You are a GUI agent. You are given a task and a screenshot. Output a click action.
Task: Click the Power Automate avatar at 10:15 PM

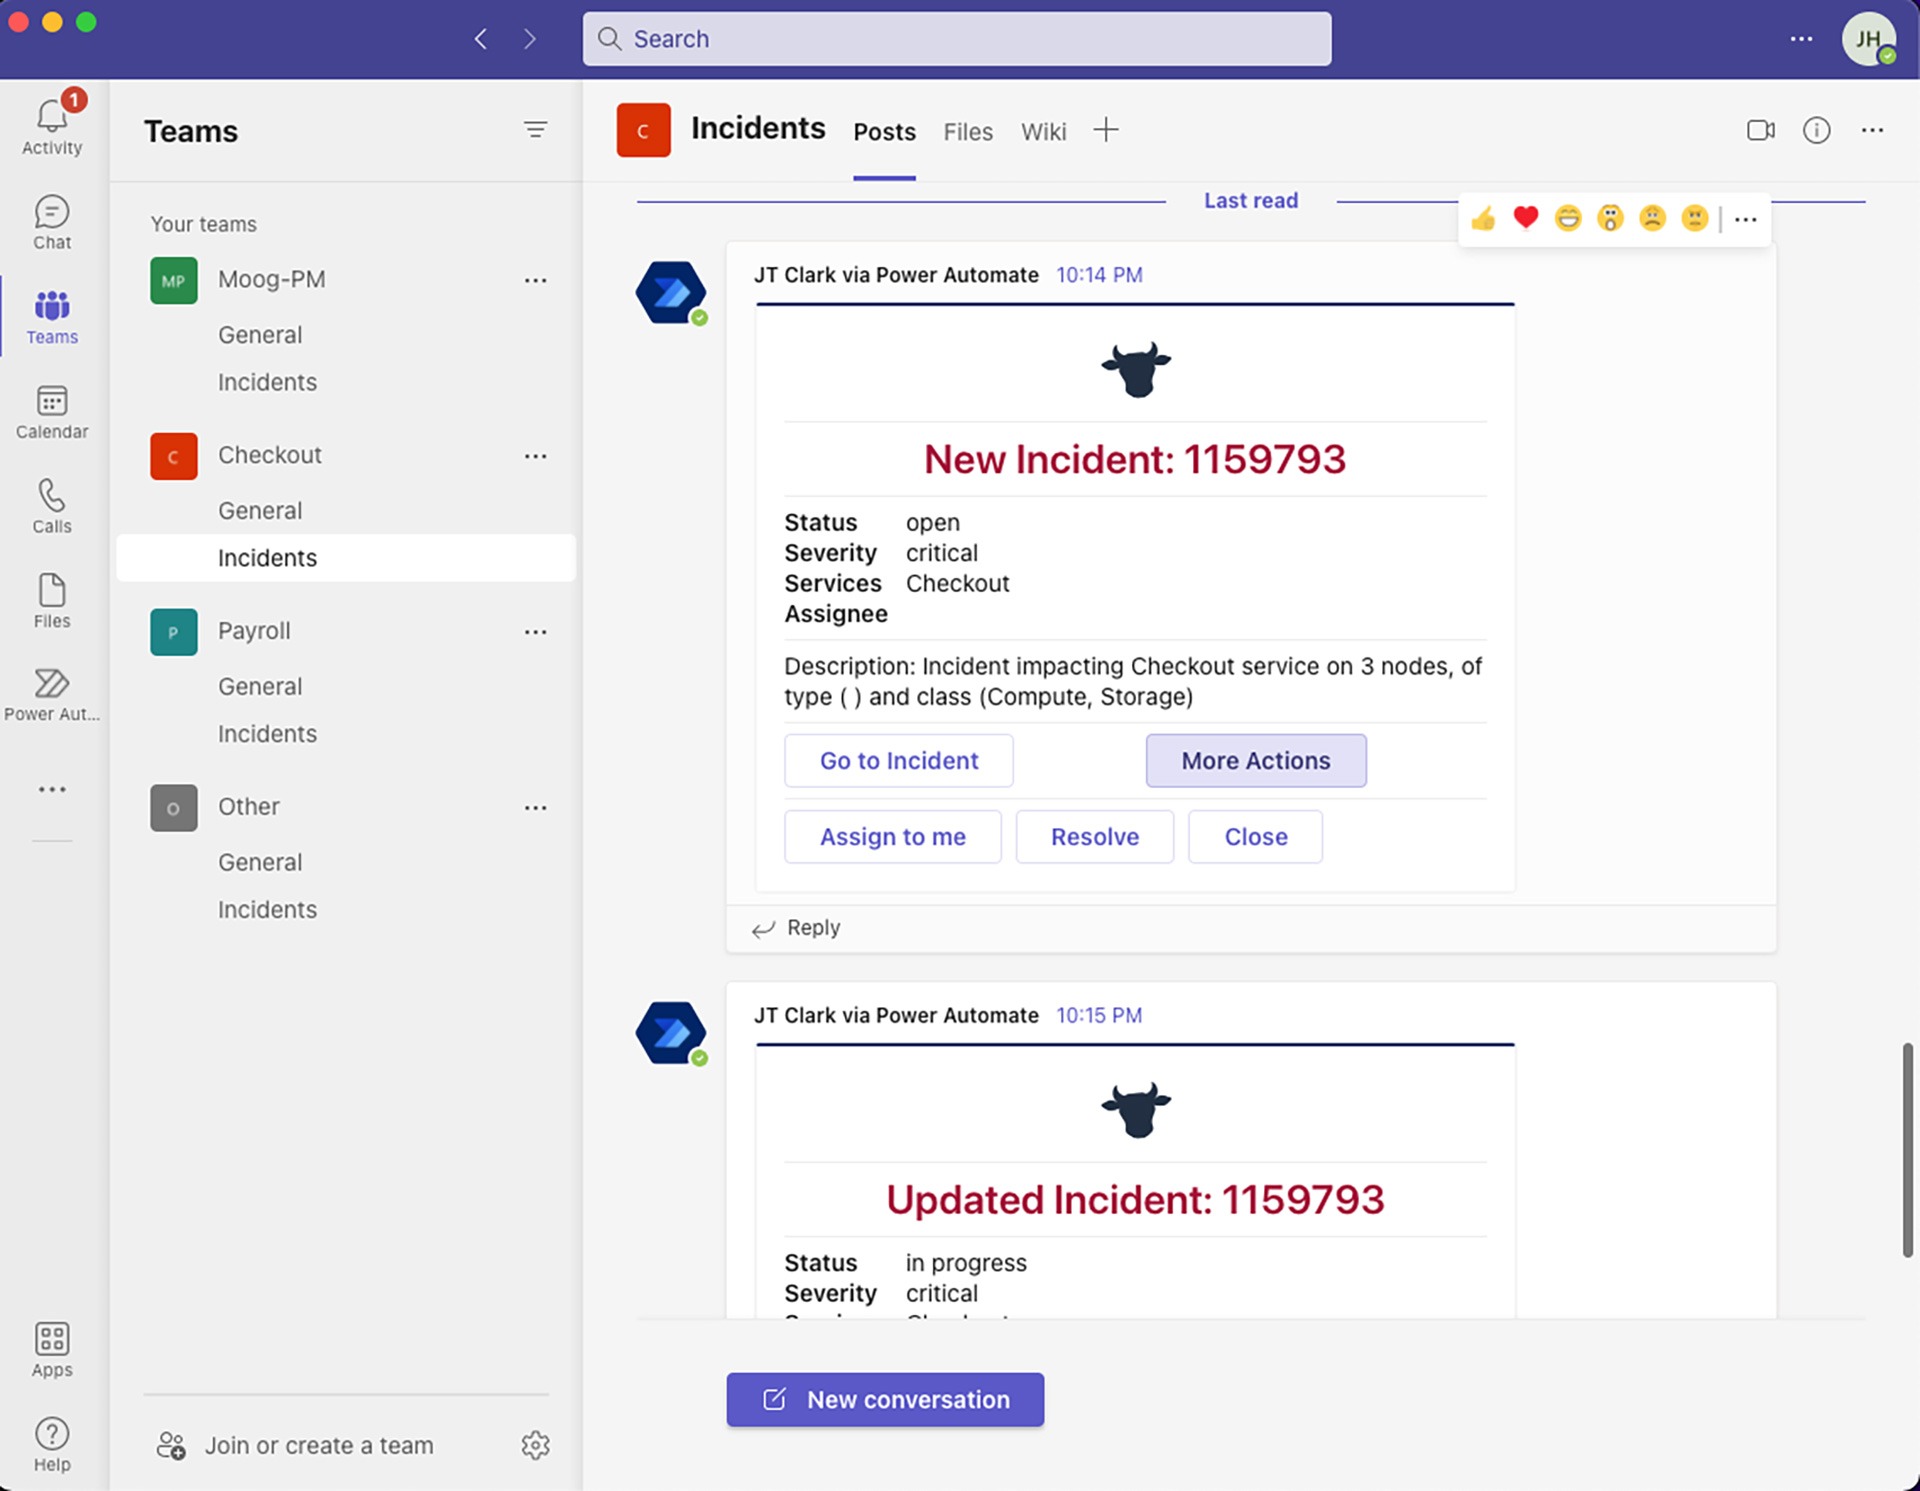point(671,1033)
